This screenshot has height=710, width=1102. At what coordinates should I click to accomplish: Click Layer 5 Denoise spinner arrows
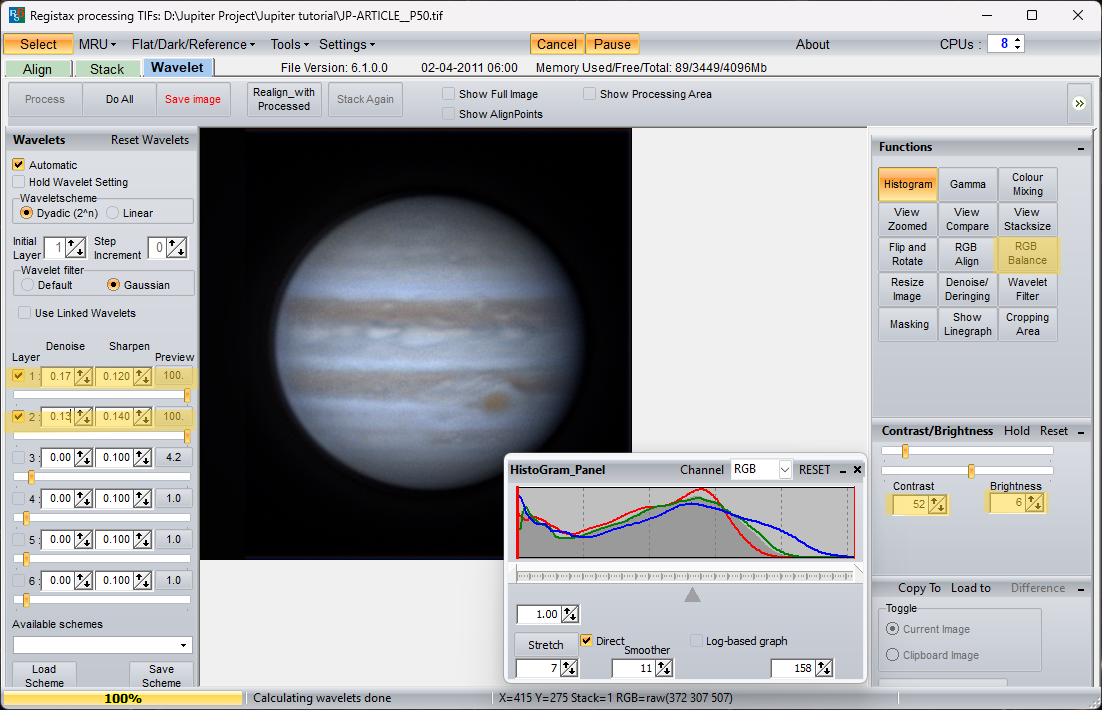84,540
